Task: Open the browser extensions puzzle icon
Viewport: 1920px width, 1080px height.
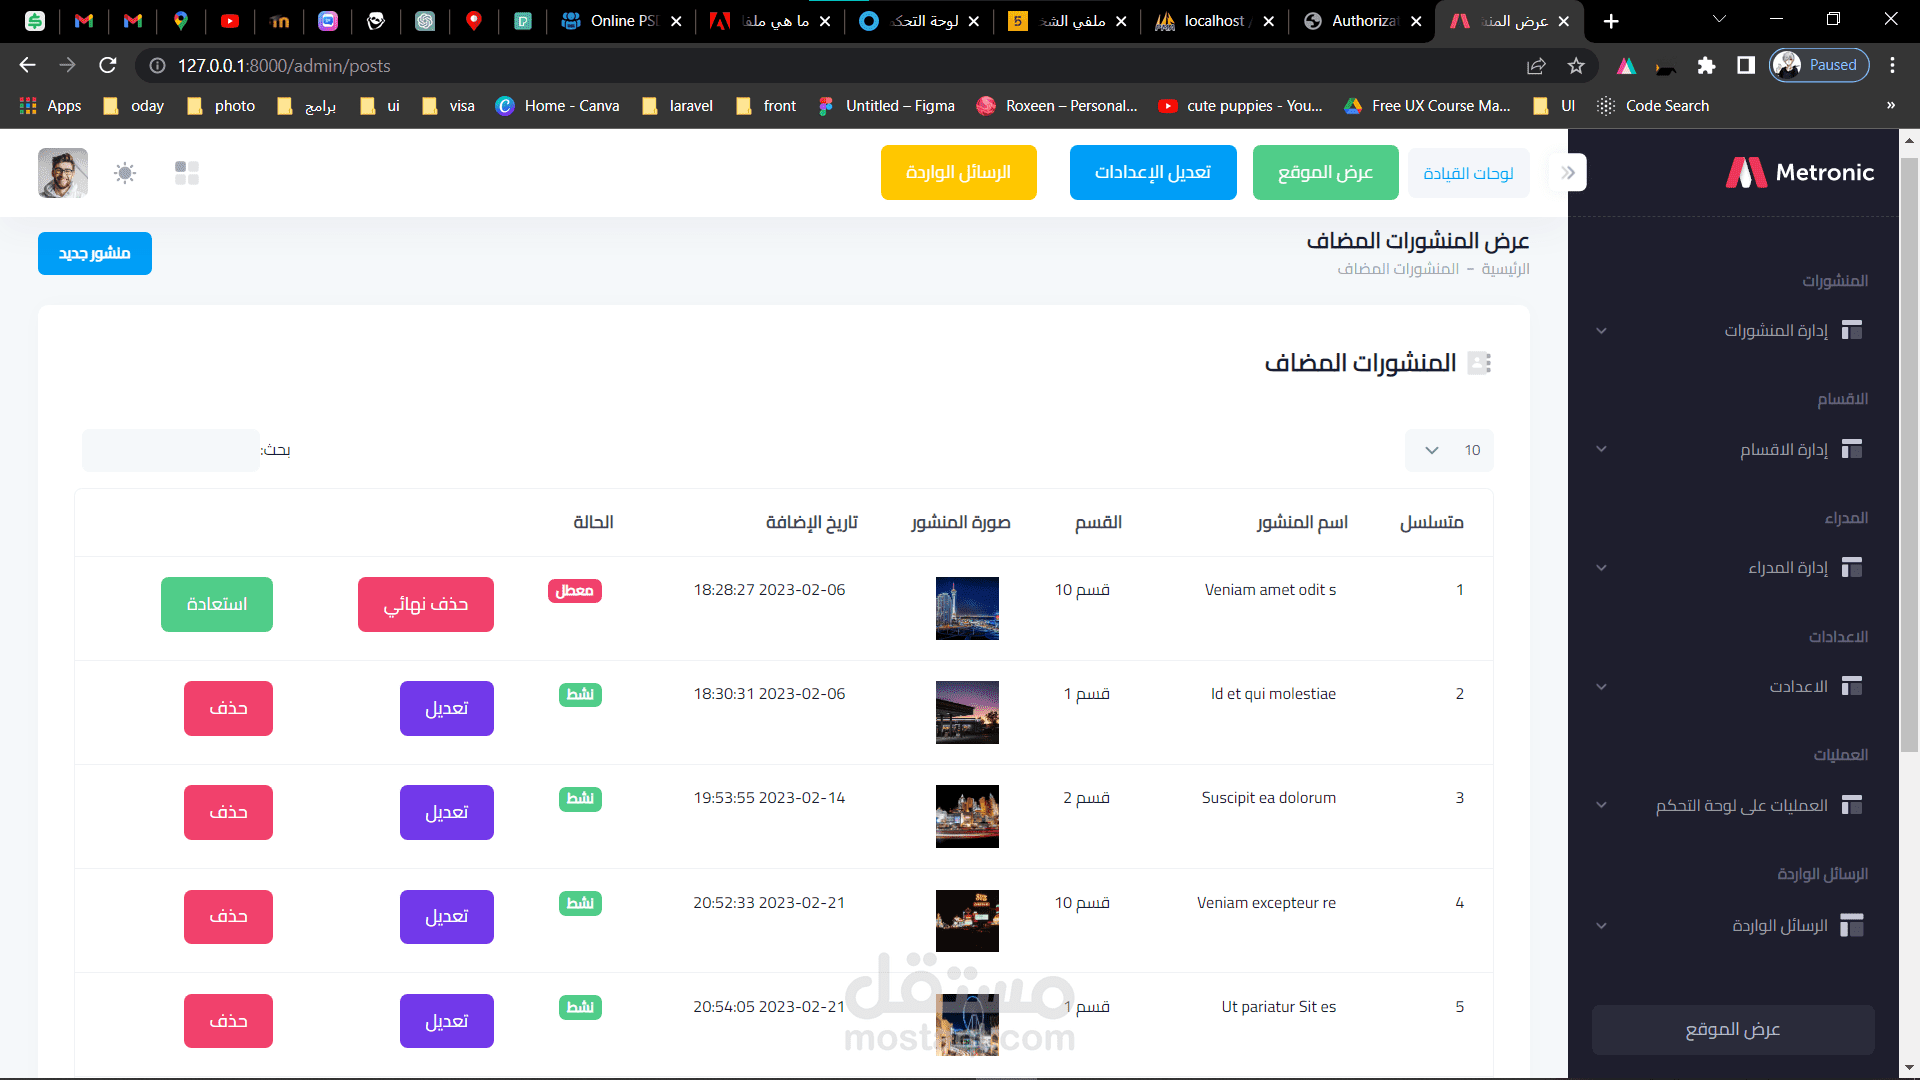Action: click(1706, 65)
